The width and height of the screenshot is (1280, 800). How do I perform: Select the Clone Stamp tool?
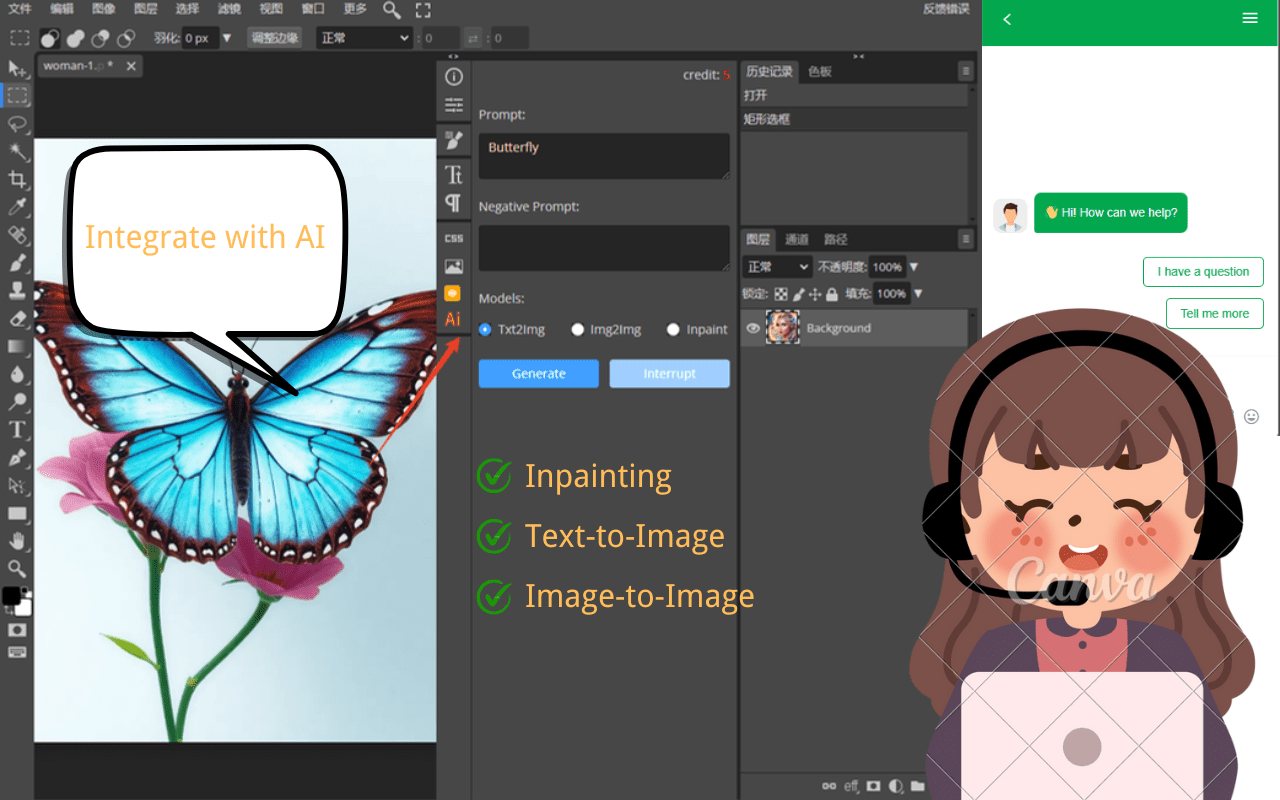click(17, 291)
